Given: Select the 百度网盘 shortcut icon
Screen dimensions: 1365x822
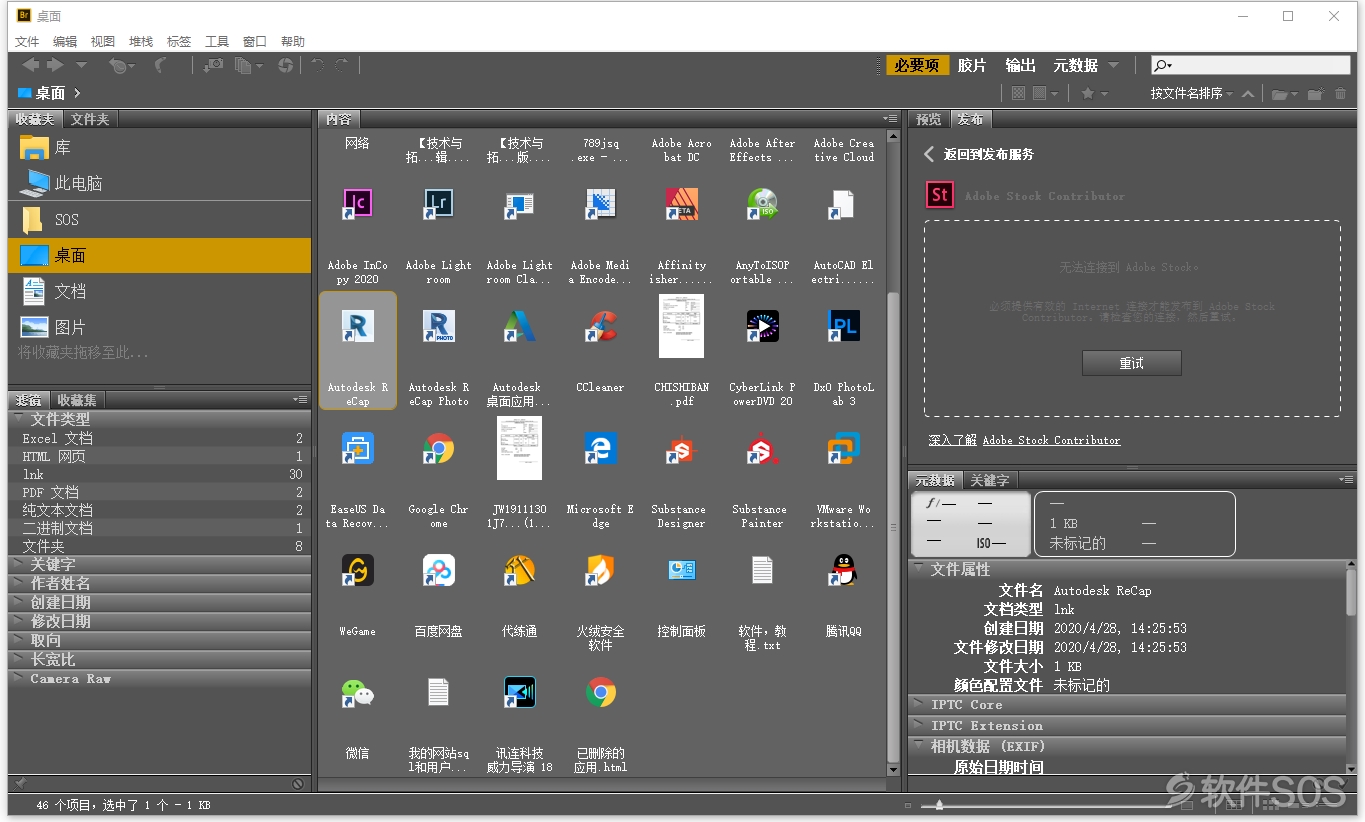Looking at the screenshot, I should [438, 570].
